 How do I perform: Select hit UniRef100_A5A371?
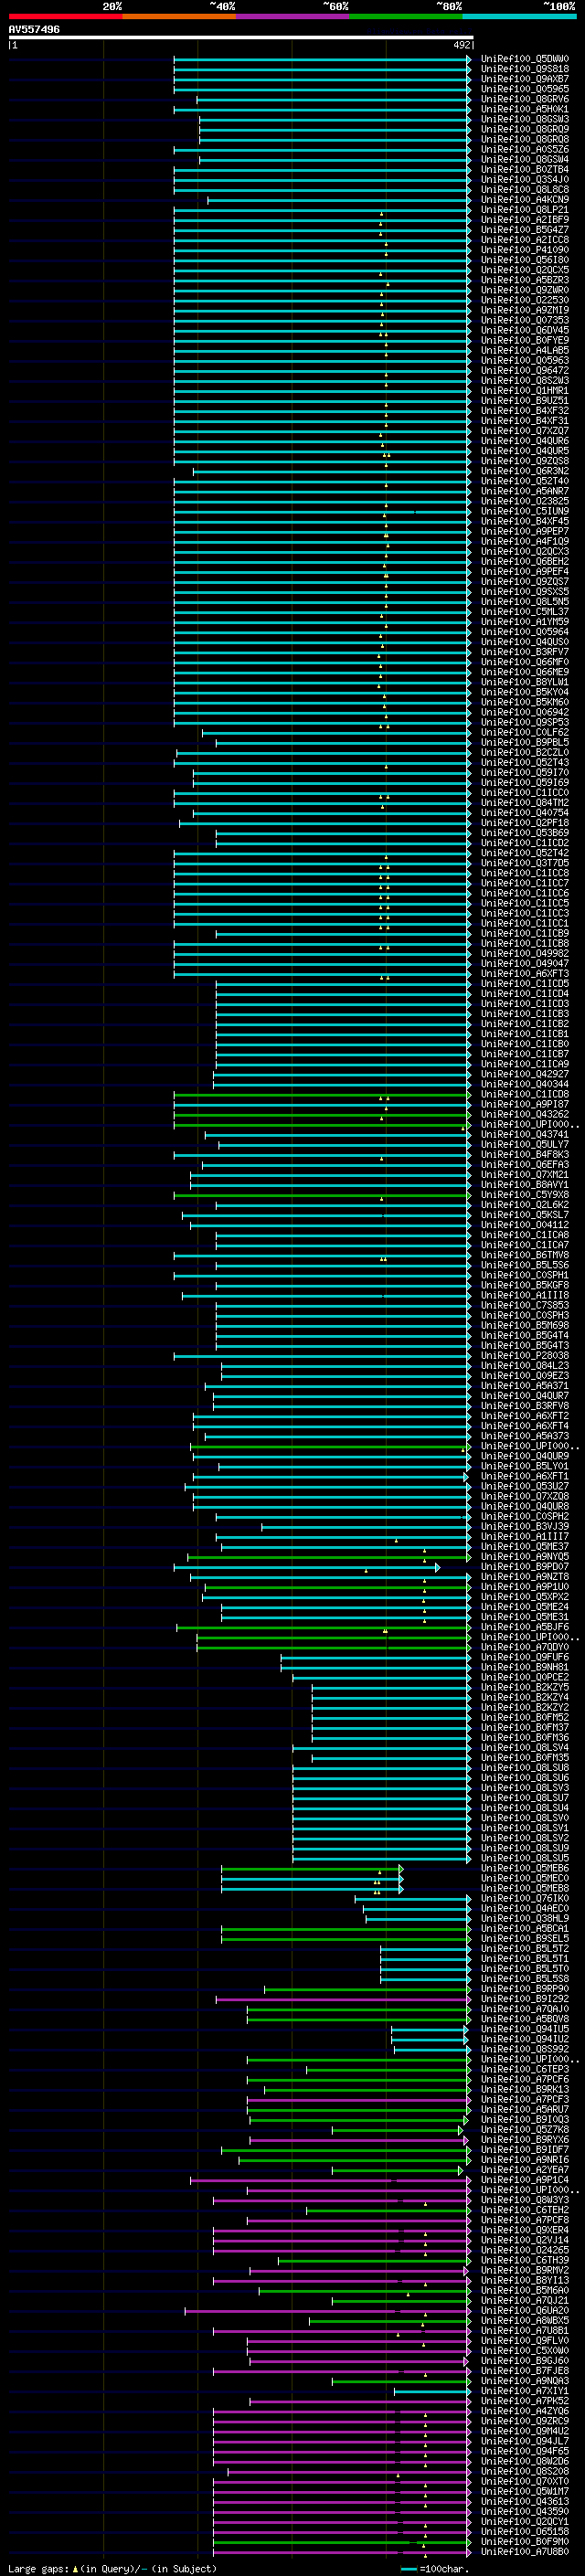tap(525, 1385)
